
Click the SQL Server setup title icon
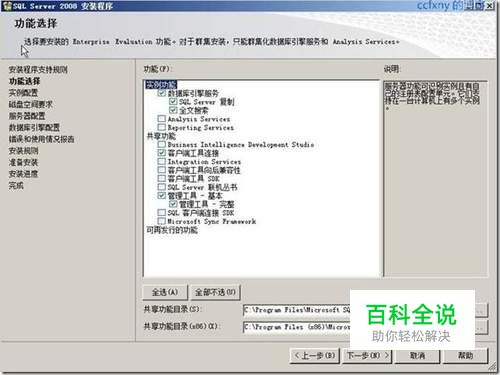point(7,6)
